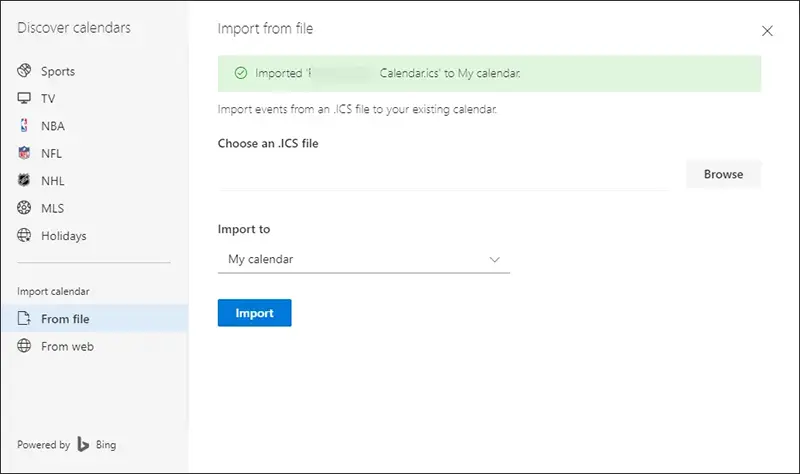This screenshot has height=474, width=800.
Task: Expand the Import to dropdown chevron
Action: click(x=494, y=259)
